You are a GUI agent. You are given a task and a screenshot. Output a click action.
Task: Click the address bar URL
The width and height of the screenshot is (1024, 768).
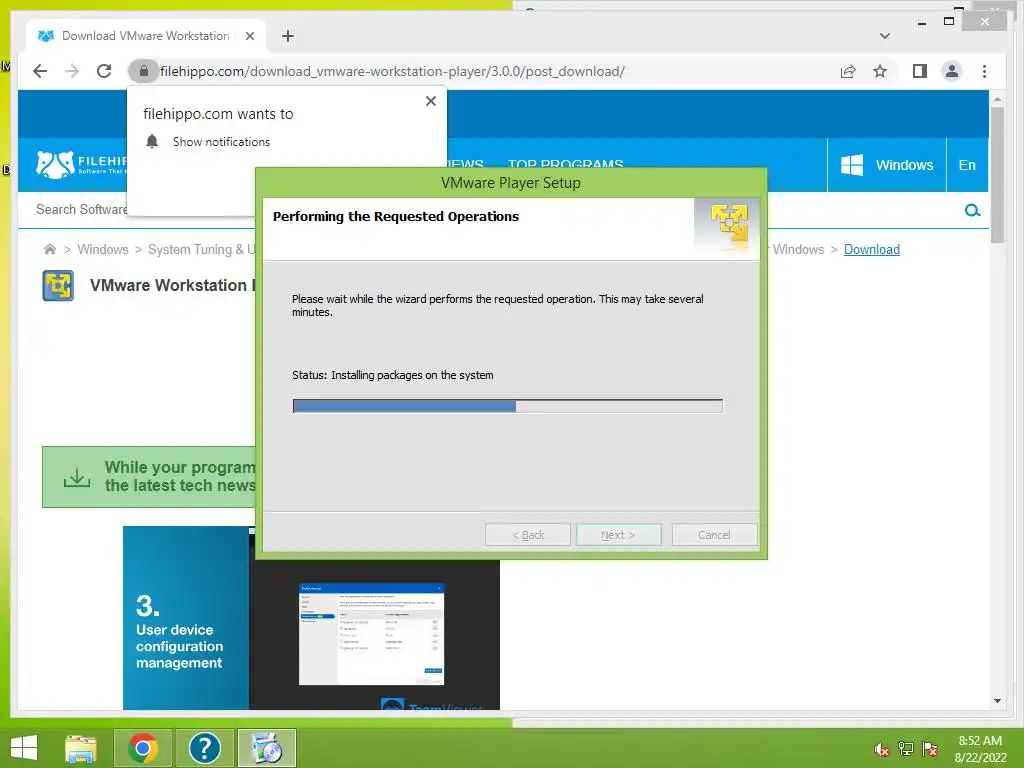click(x=392, y=71)
